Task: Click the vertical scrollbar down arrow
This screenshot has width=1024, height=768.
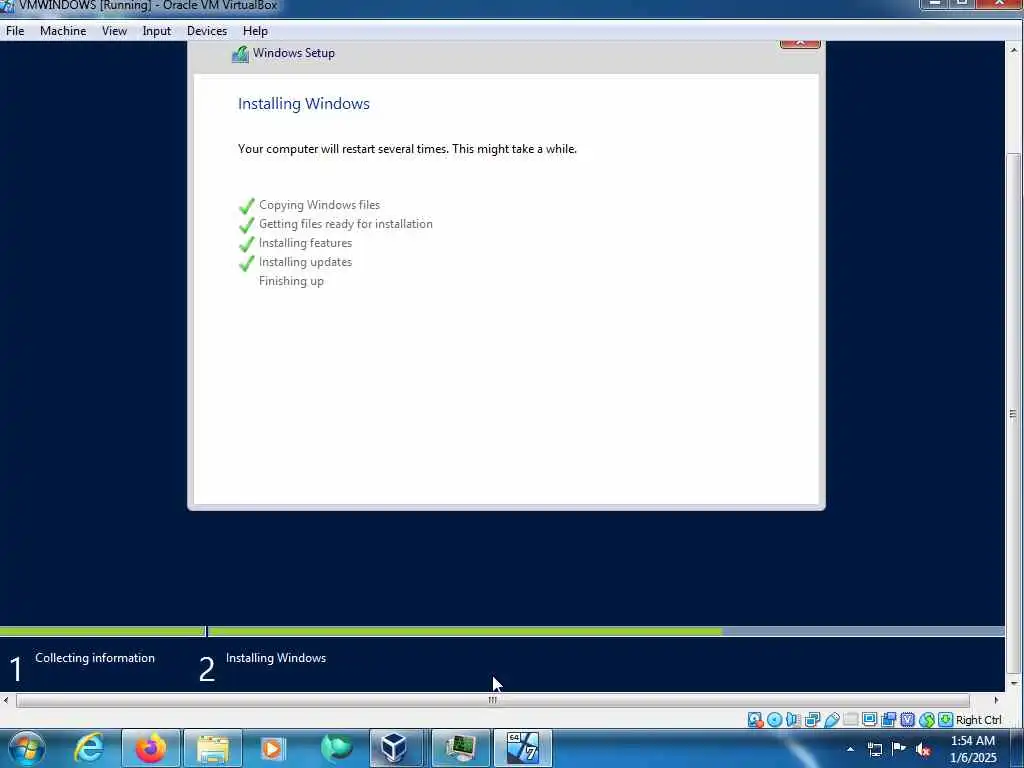Action: coord(1014,683)
